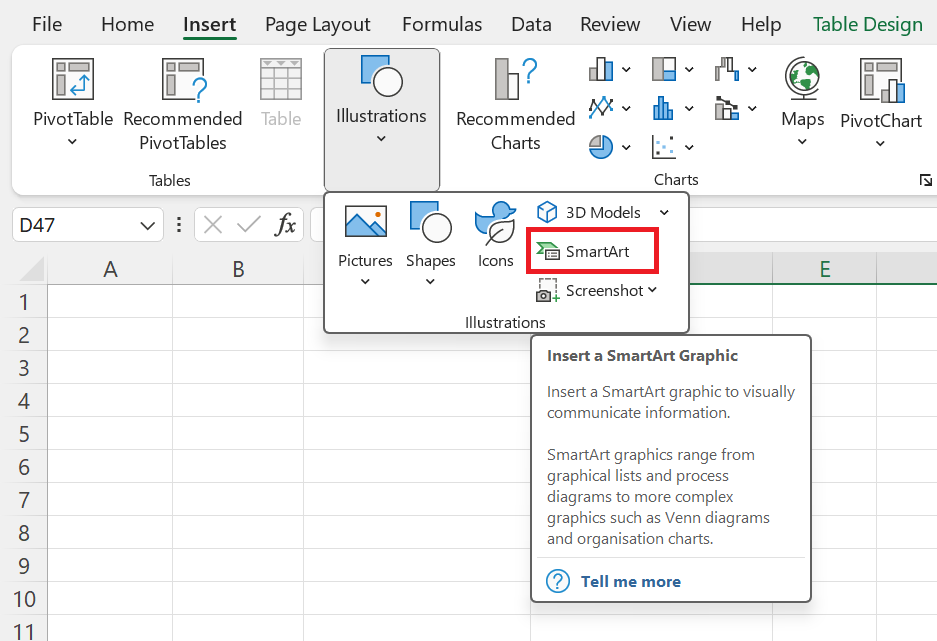The height and width of the screenshot is (641, 937).
Task: Select row 10 header
Action: coord(24,599)
